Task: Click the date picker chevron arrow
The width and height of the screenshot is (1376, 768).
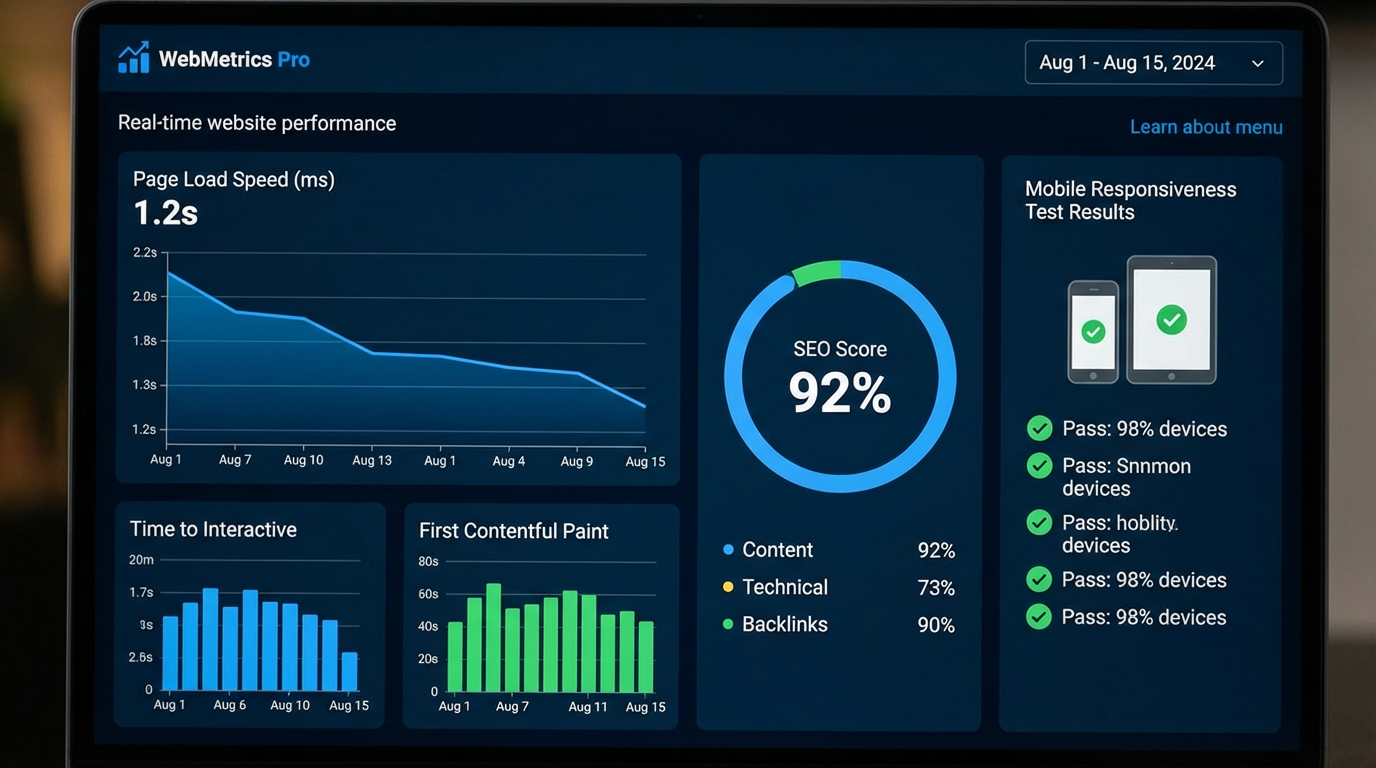Action: point(1257,62)
